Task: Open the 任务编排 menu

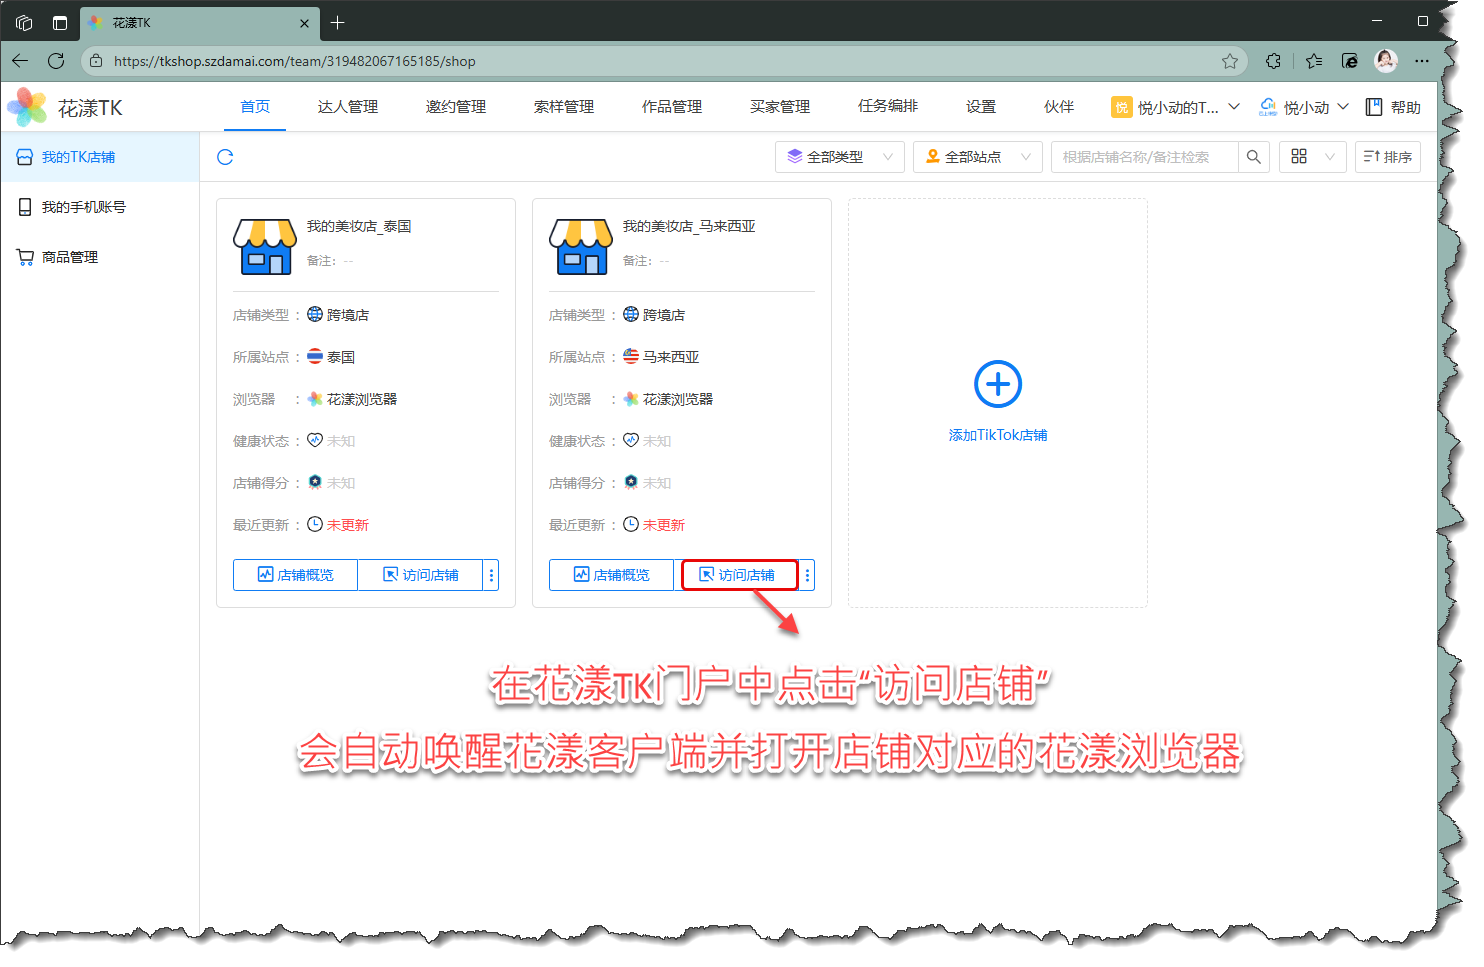Action: tap(888, 106)
